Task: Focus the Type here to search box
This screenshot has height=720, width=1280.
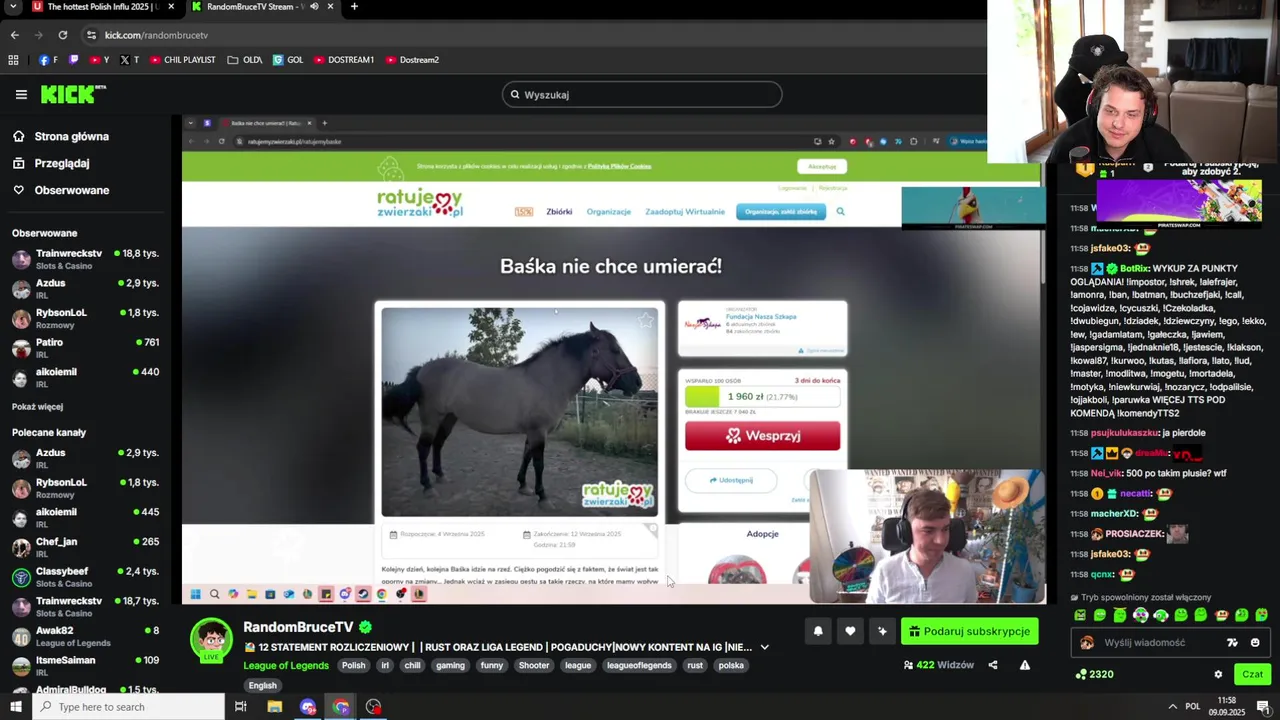Action: pyautogui.click(x=128, y=707)
